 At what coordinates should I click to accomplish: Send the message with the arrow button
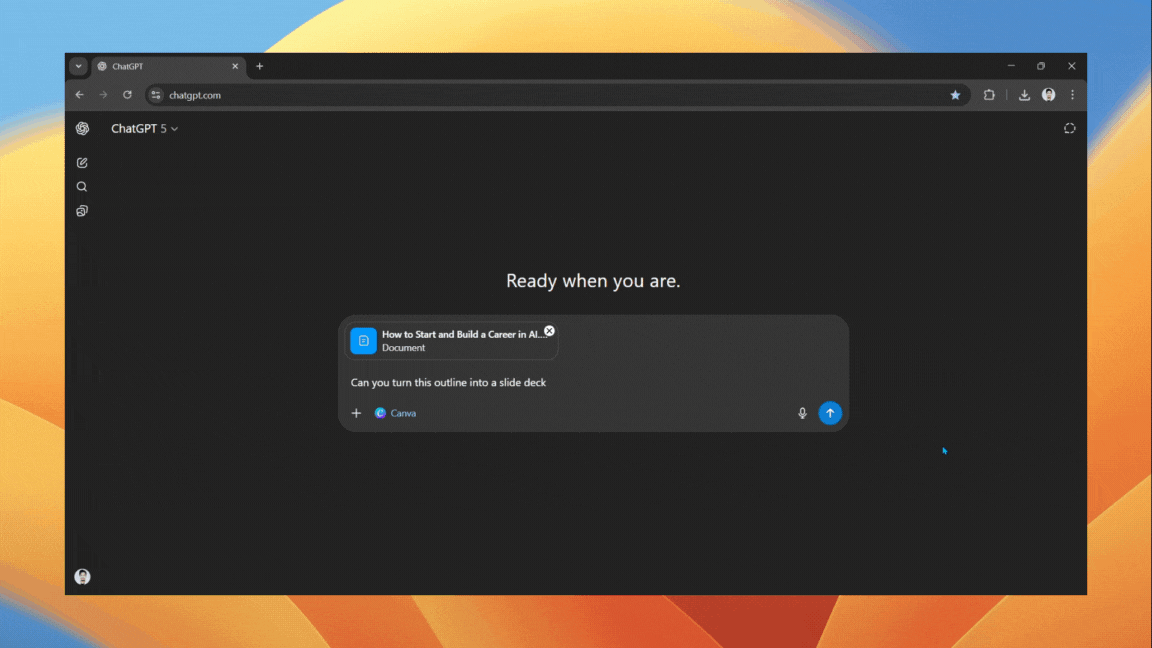[830, 412]
